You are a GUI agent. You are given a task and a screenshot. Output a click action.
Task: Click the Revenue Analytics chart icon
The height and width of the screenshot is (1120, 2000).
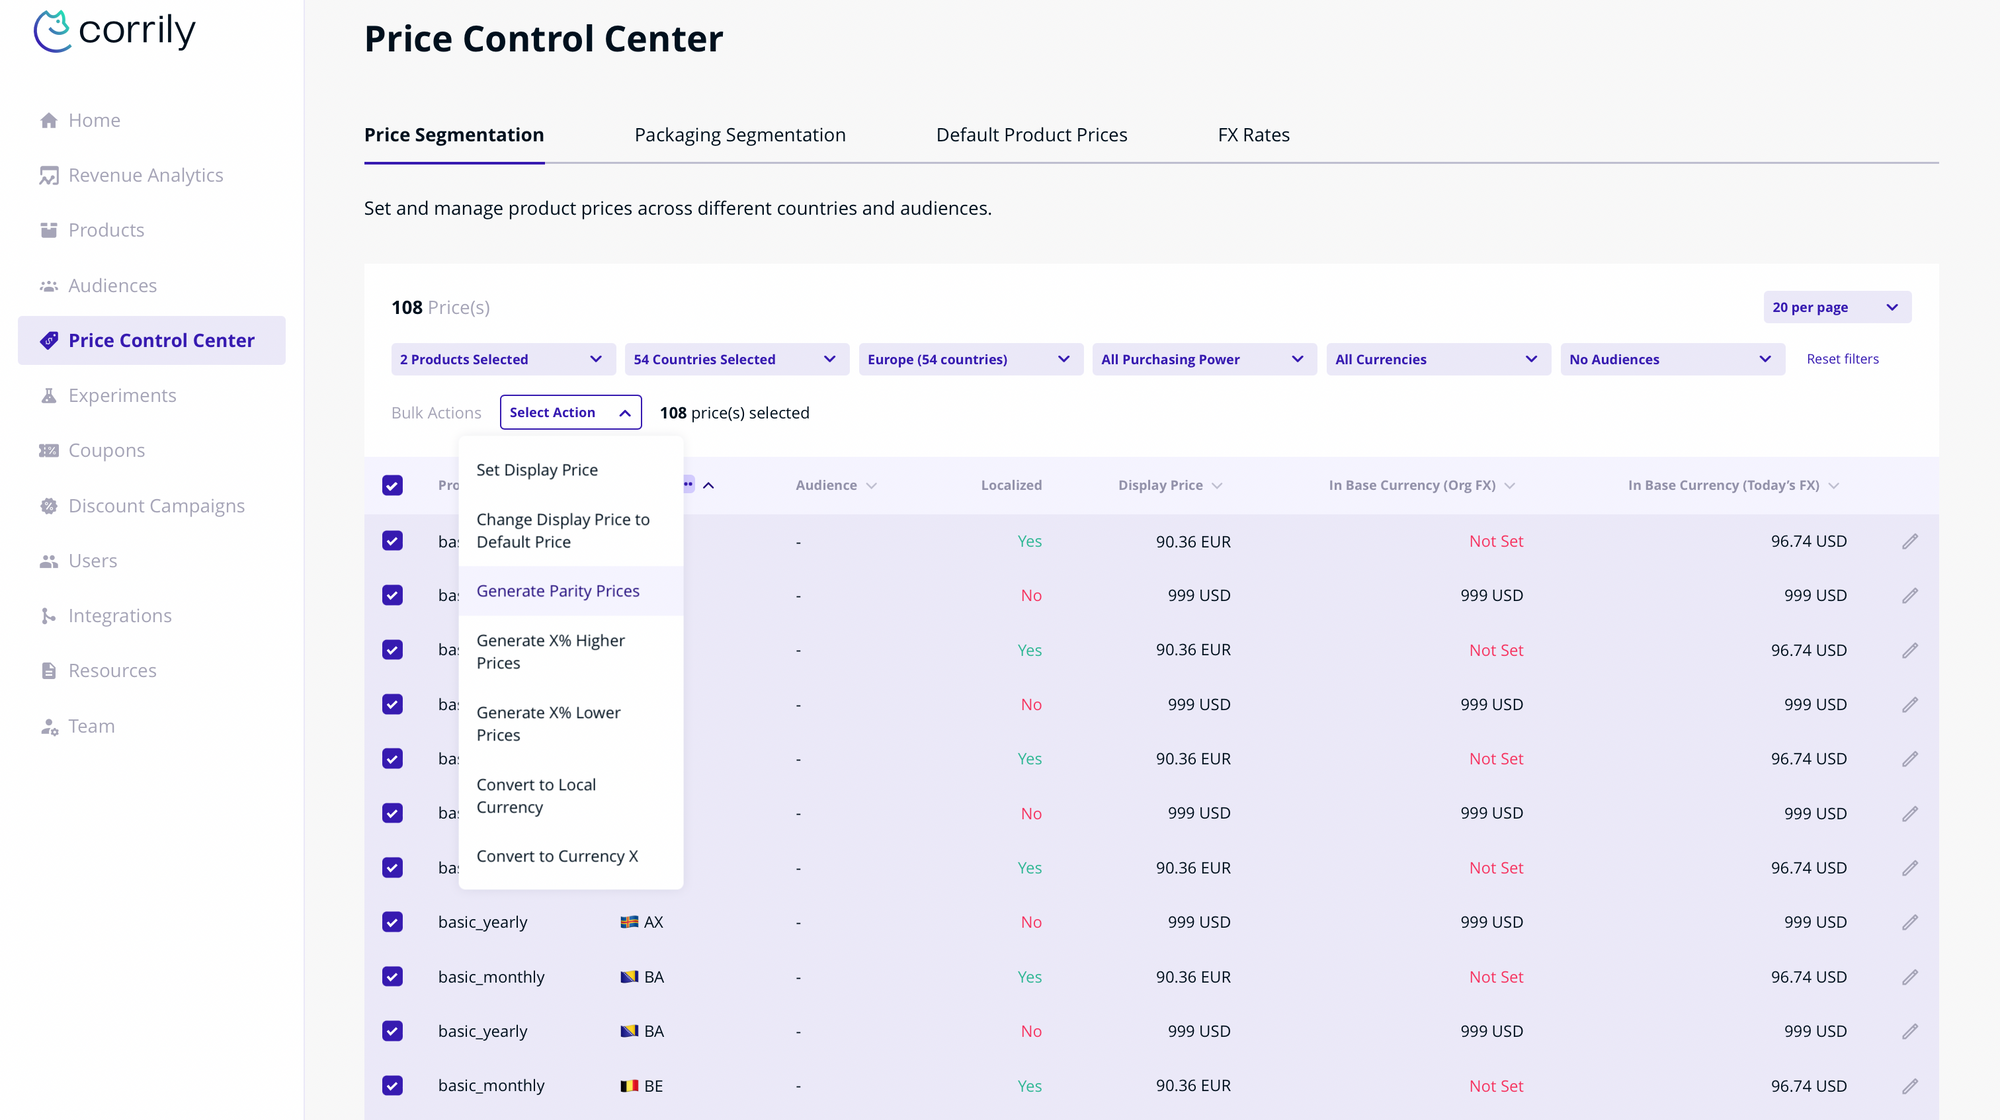tap(48, 175)
